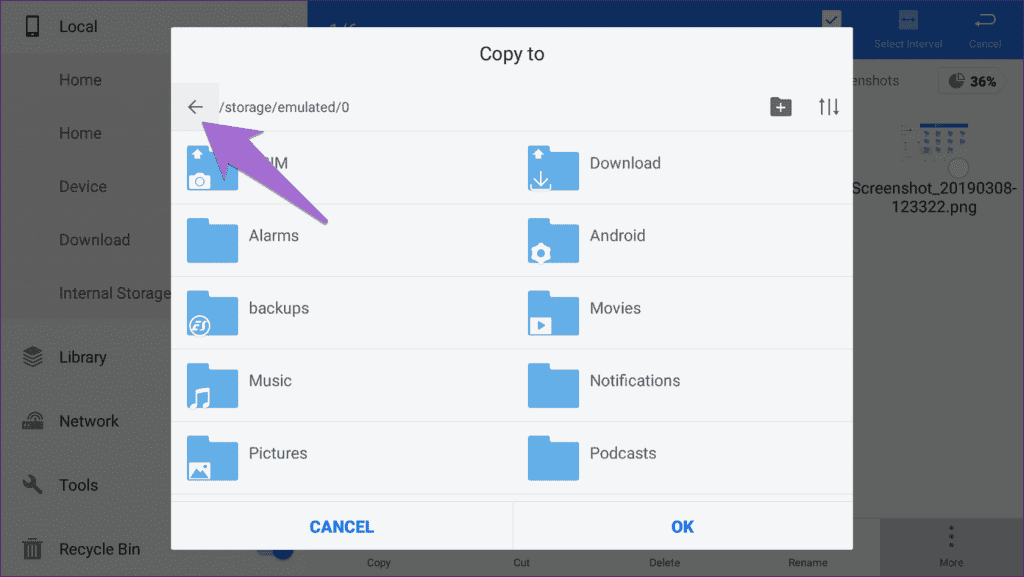The height and width of the screenshot is (577, 1024).
Task: Click the Local phone icon
Action: pos(32,26)
